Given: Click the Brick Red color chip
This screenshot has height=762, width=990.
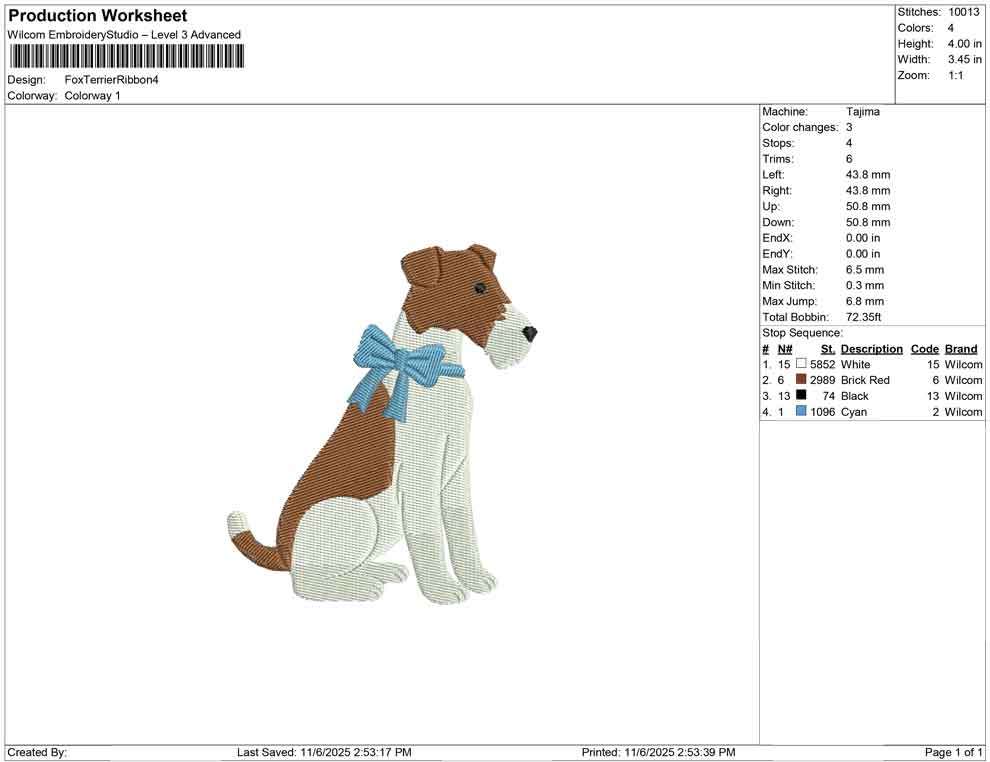Looking at the screenshot, I should [x=800, y=380].
